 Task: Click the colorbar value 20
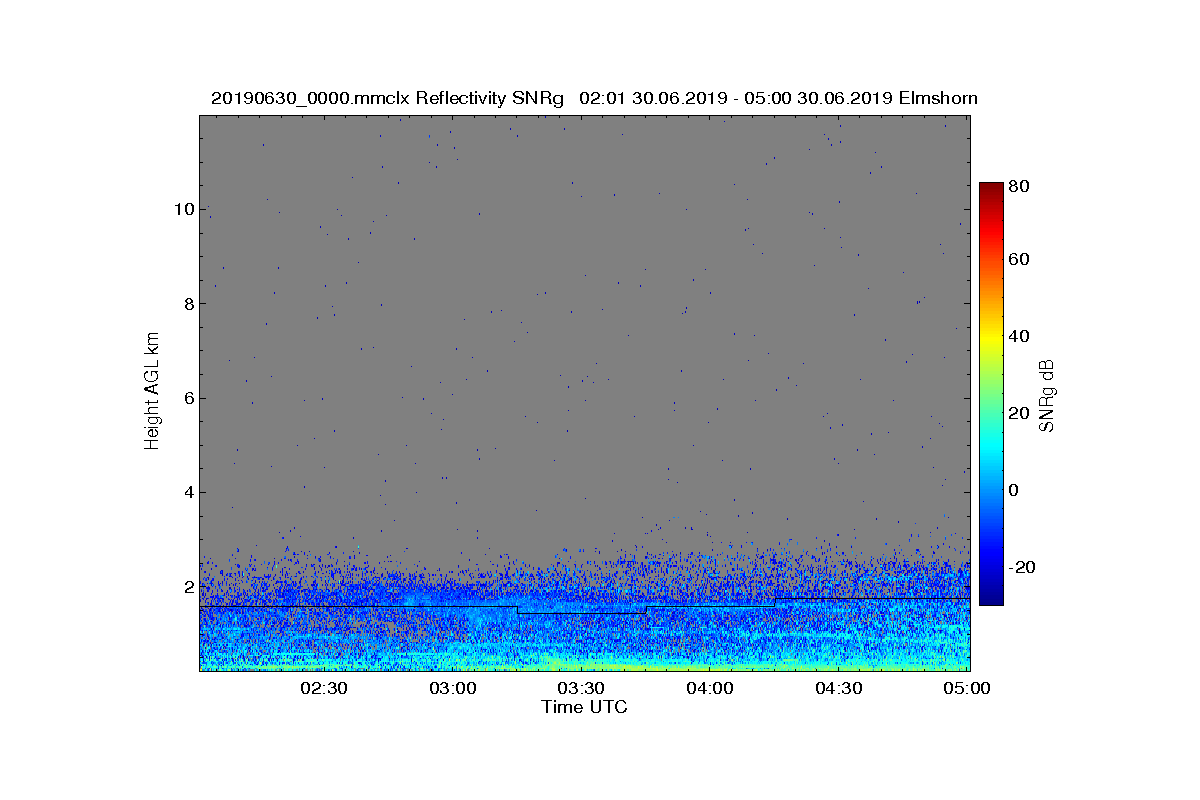coord(1020,413)
